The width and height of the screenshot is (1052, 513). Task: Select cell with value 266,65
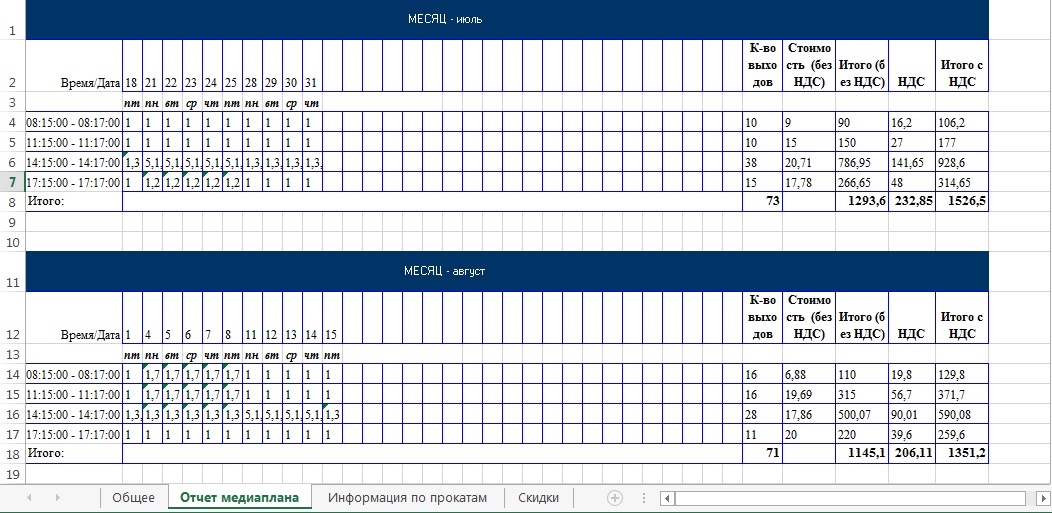tap(862, 182)
